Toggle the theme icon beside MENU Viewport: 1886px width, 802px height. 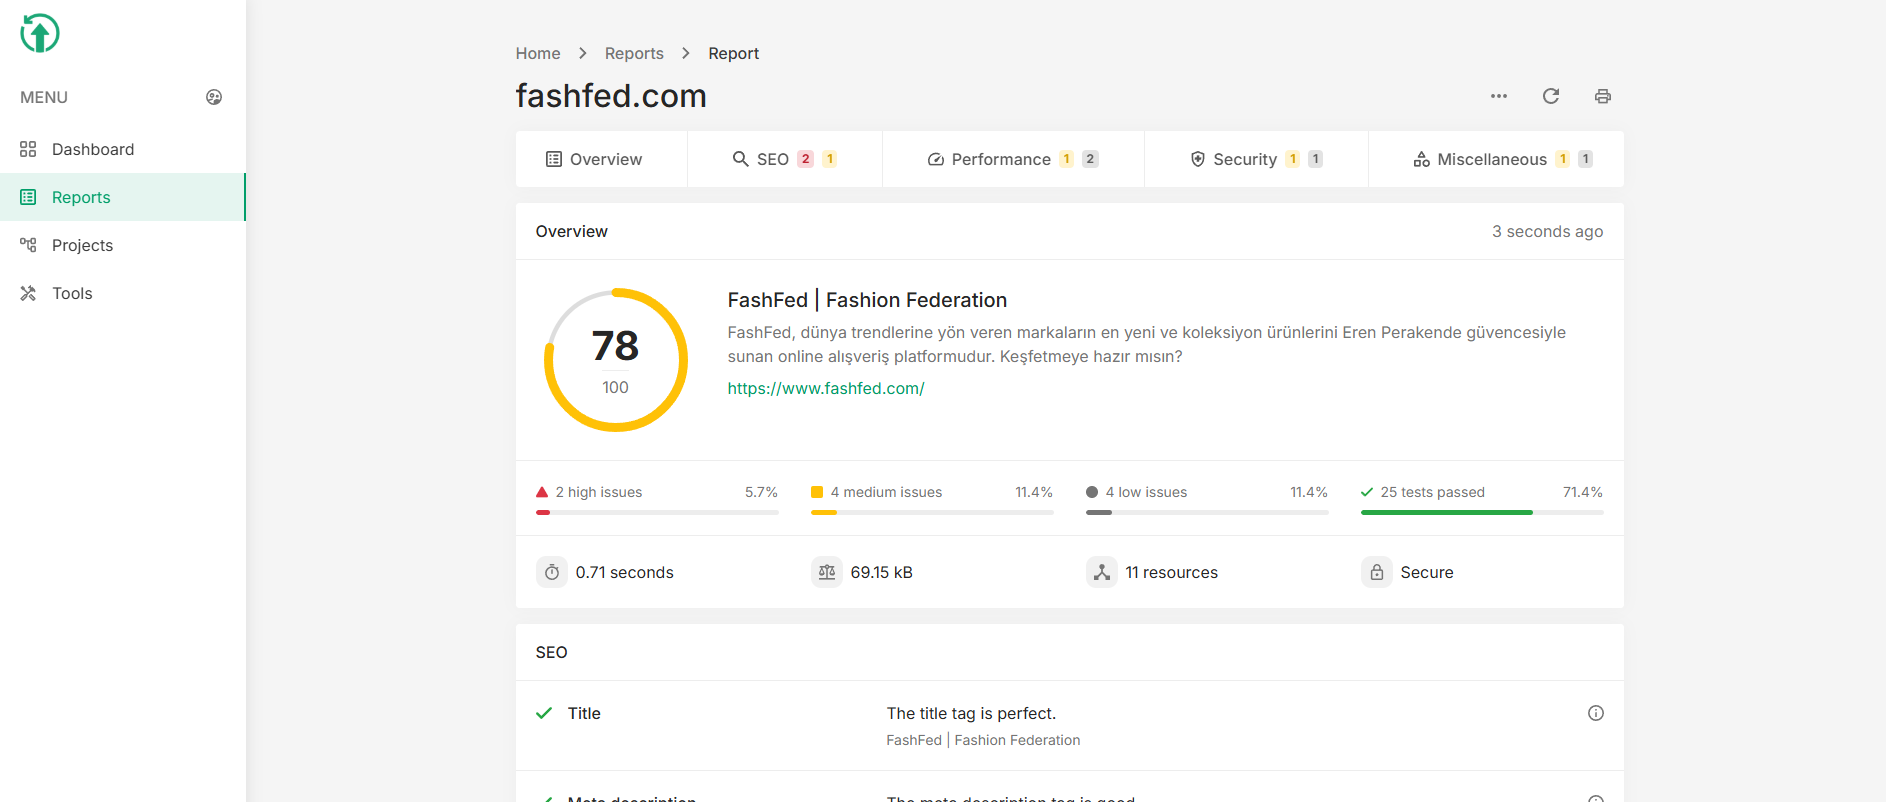tap(214, 97)
